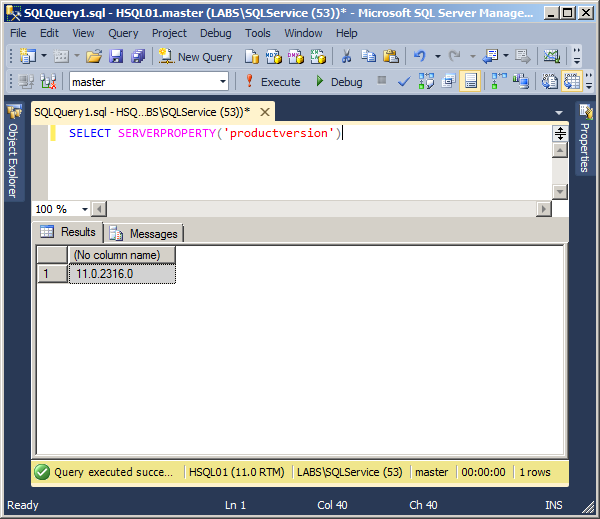Click the Copy icon
The height and width of the screenshot is (519, 600).
[368, 56]
